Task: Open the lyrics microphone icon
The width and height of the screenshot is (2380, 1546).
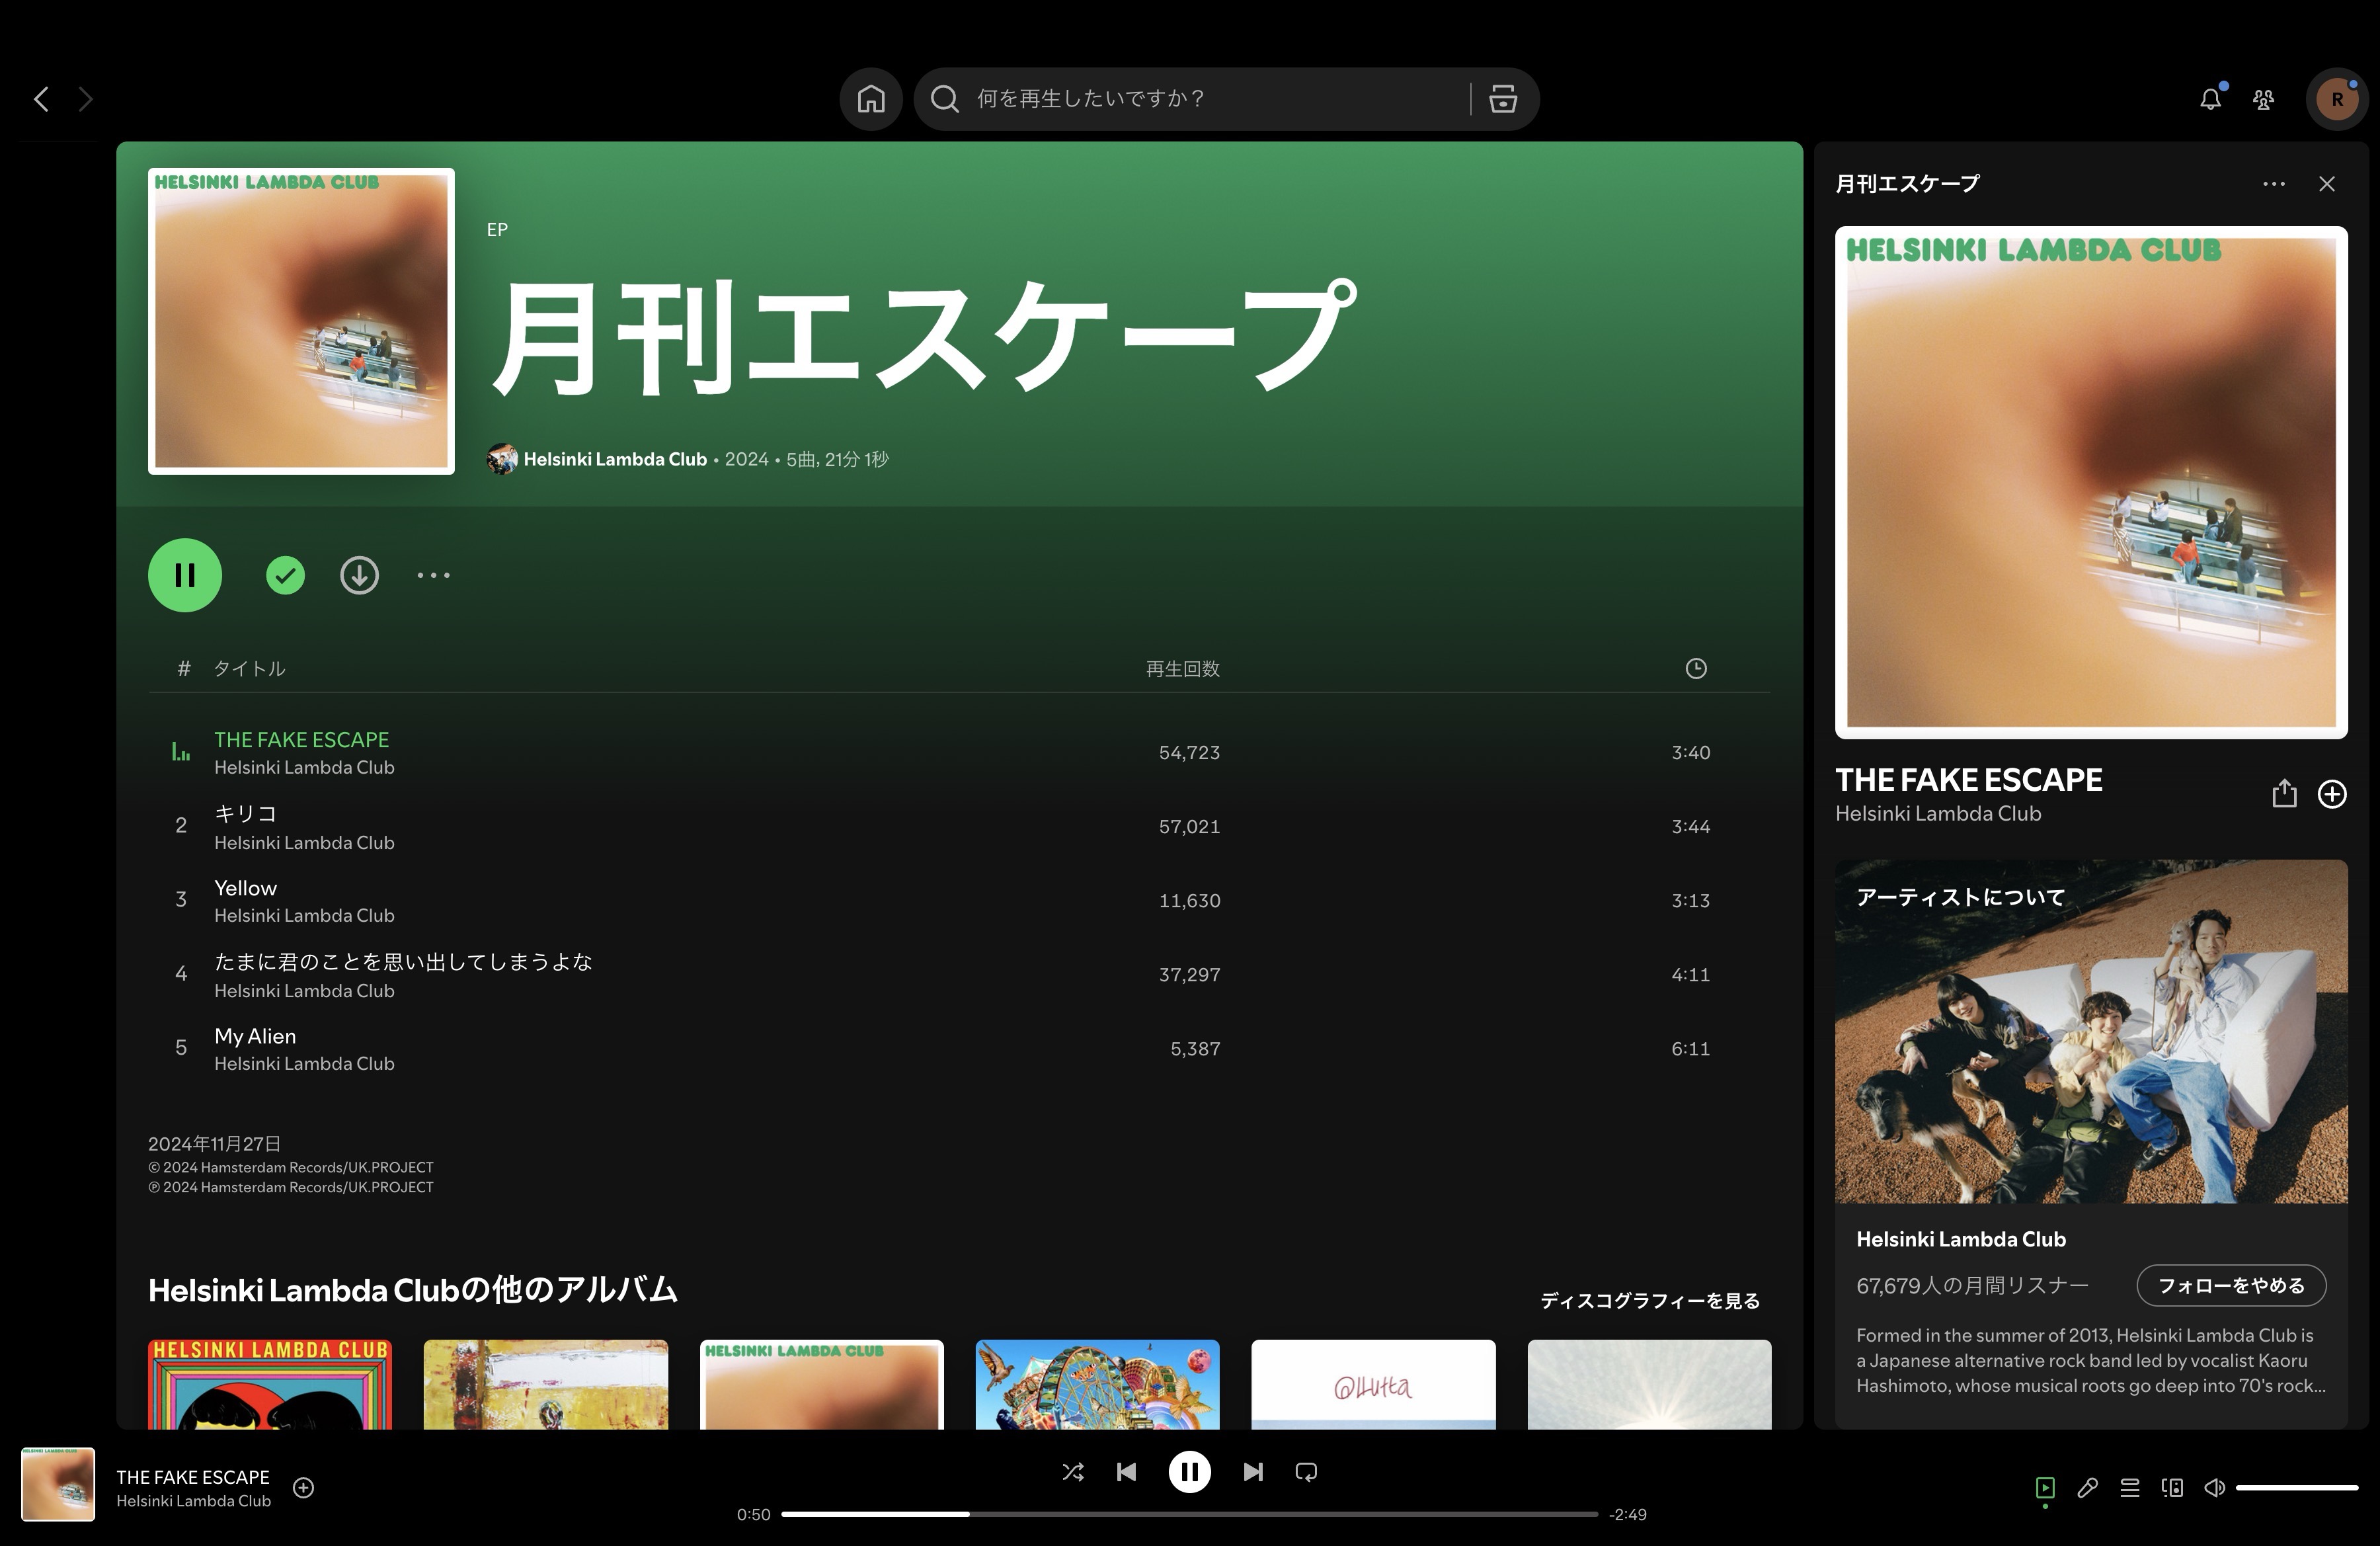Action: pos(2087,1488)
